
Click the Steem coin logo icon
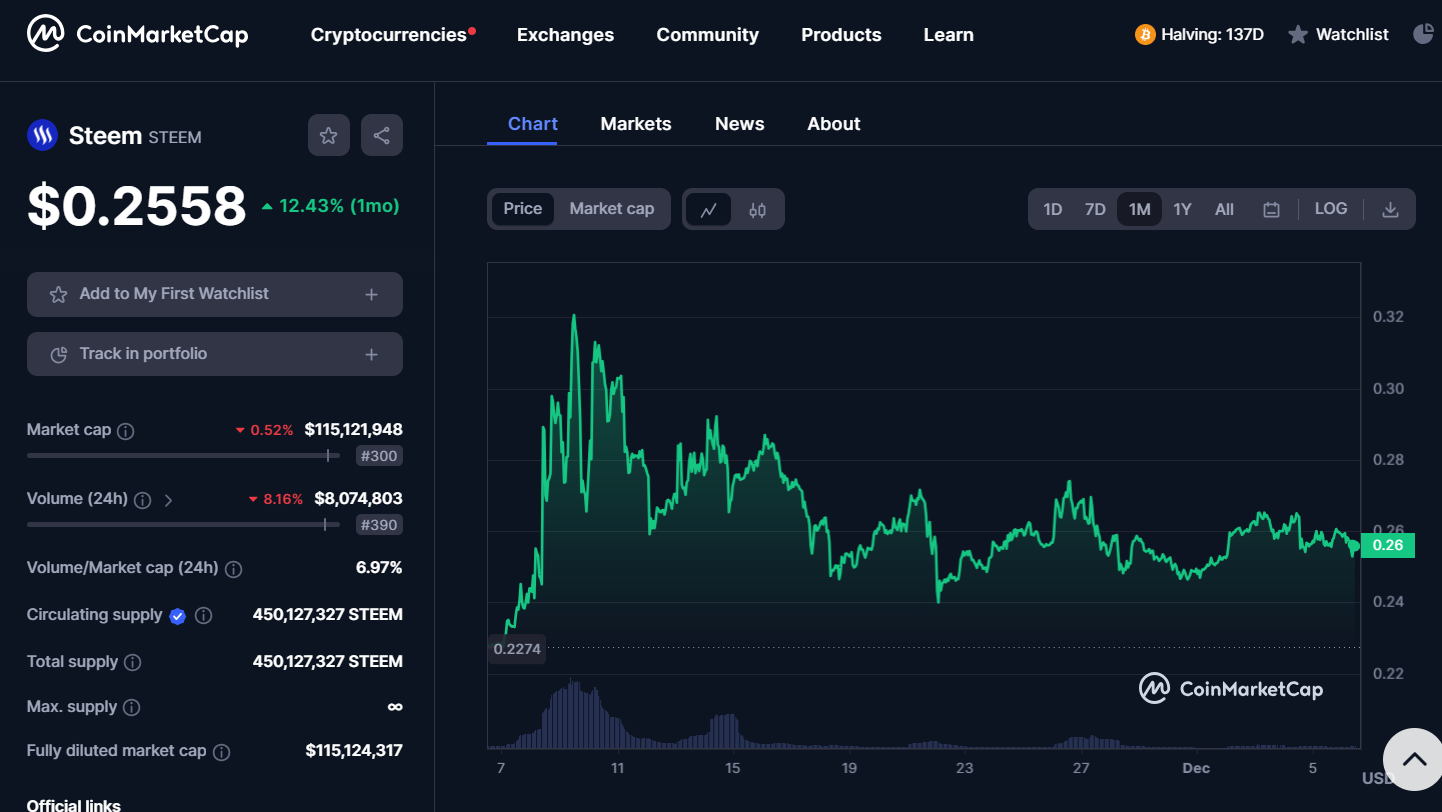[x=43, y=135]
